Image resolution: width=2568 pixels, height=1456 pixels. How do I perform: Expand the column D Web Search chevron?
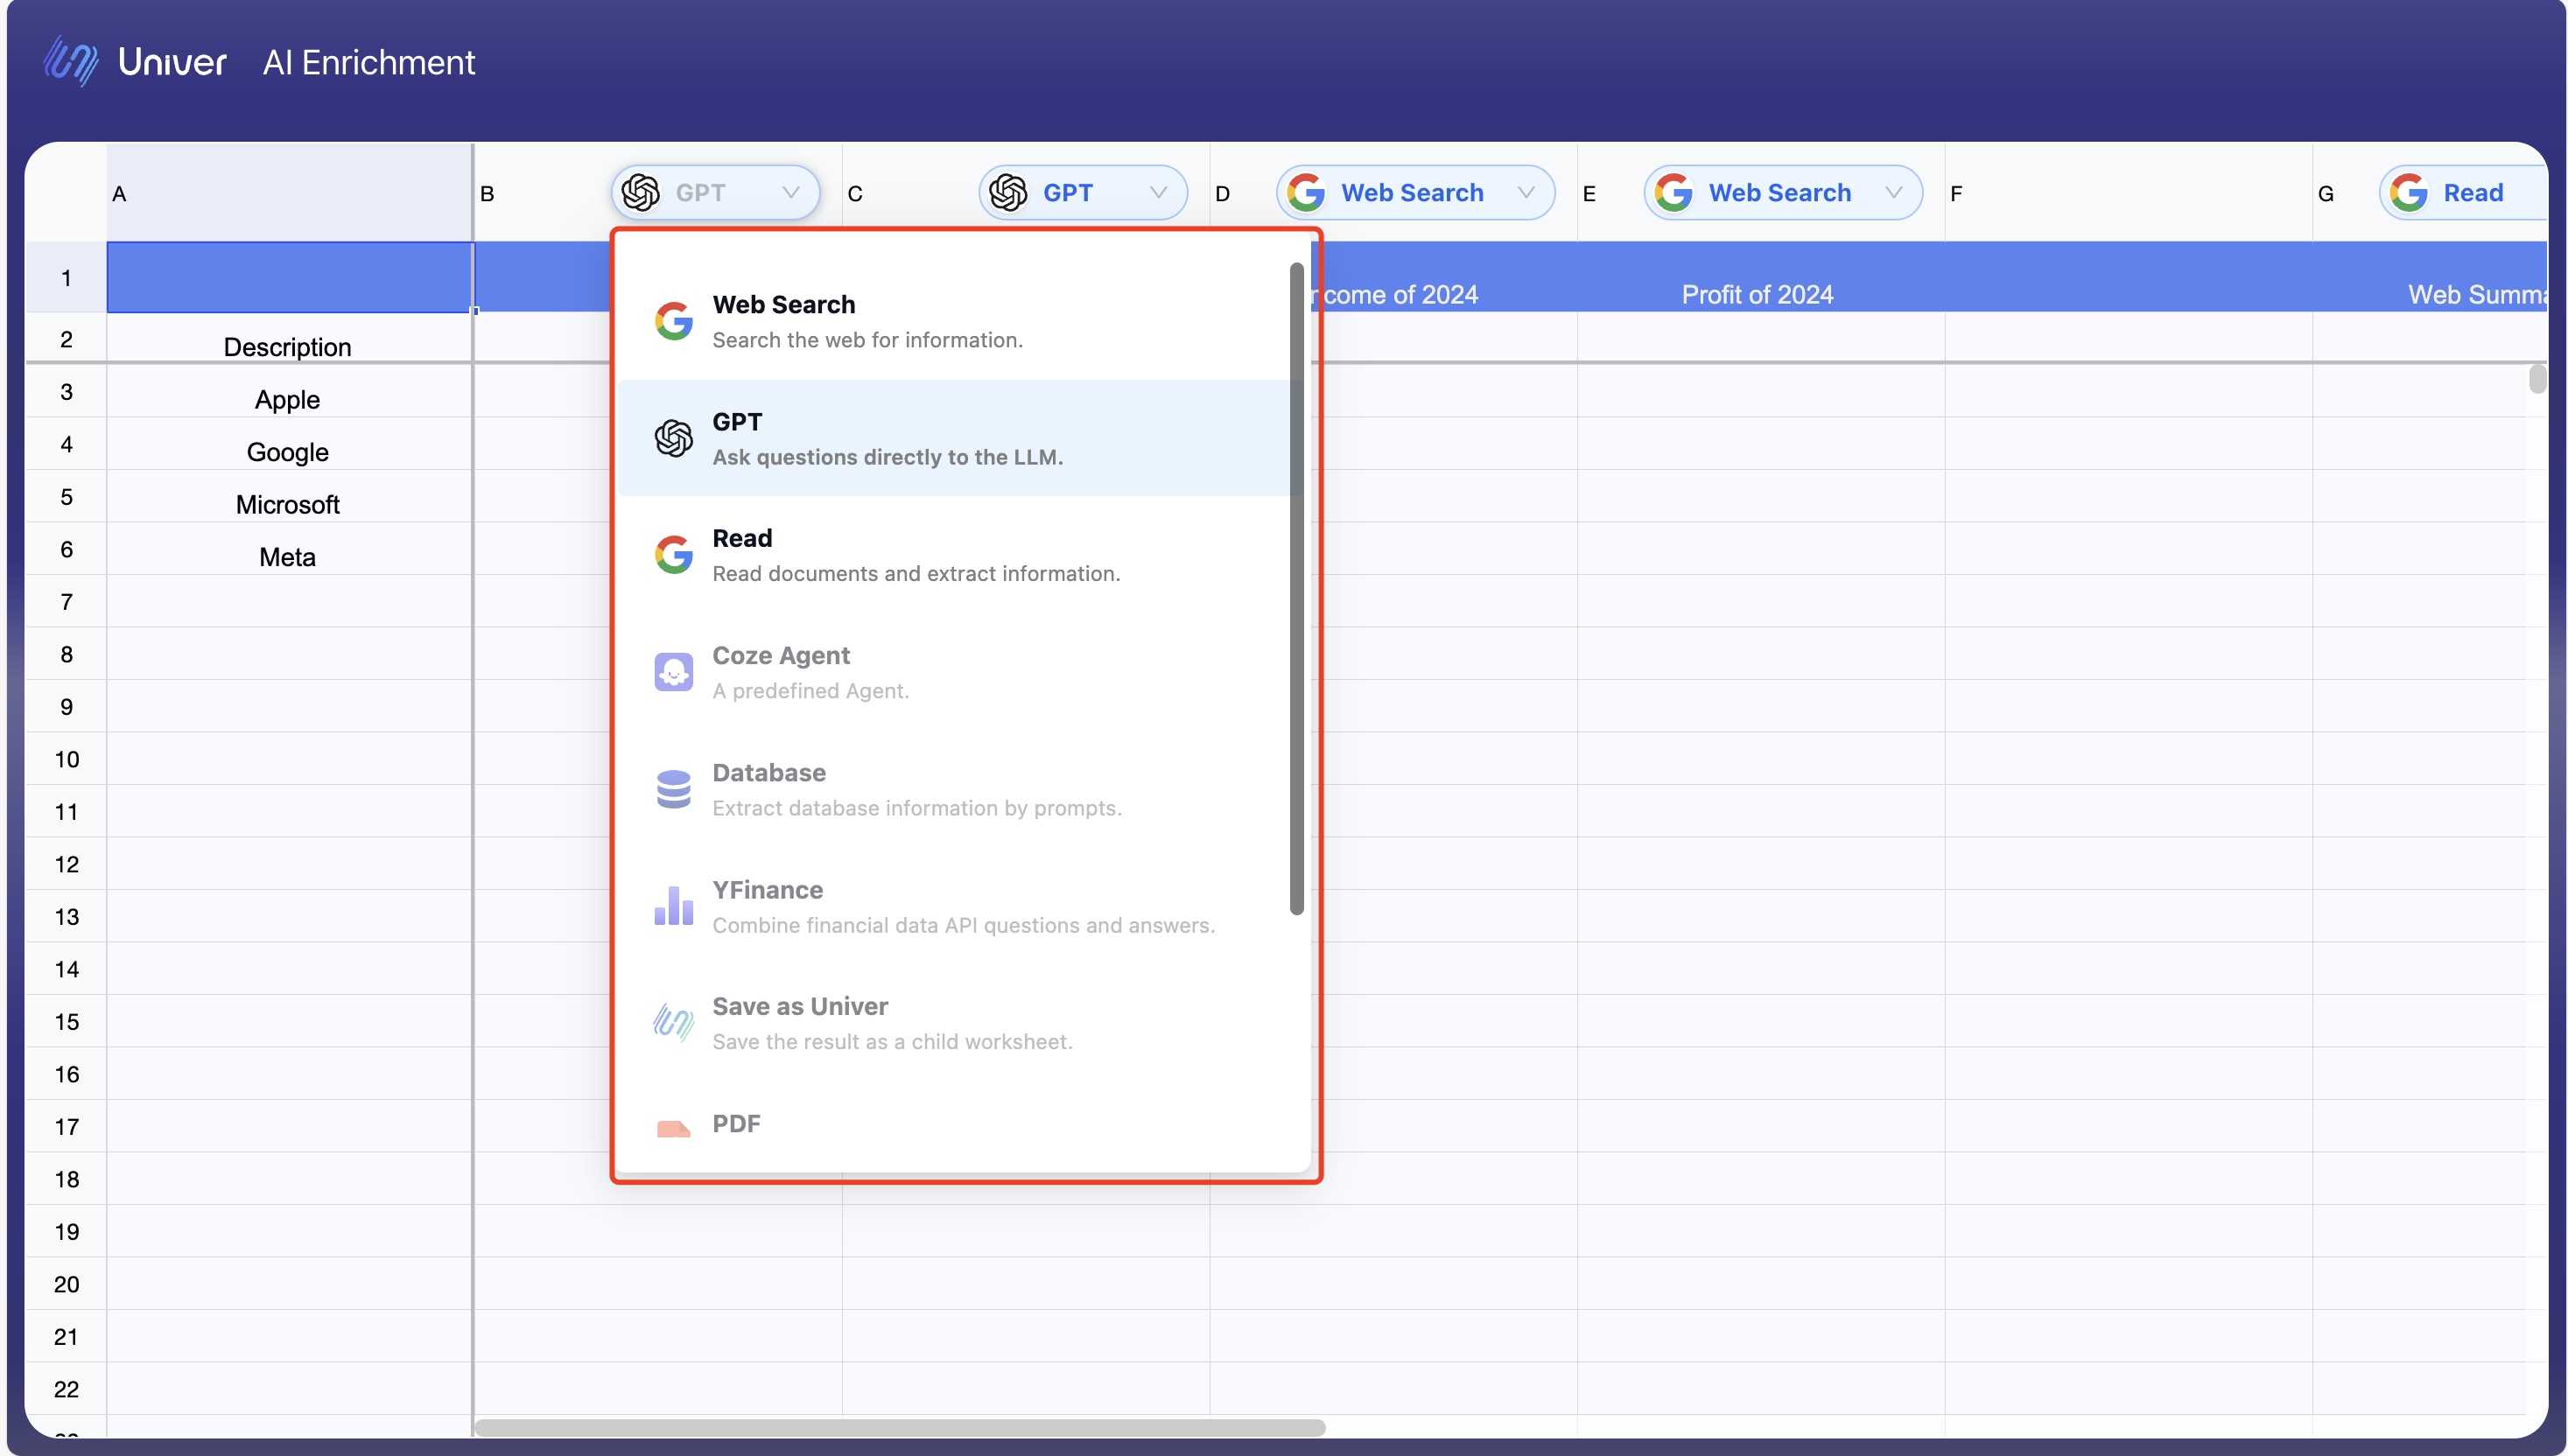click(1526, 193)
